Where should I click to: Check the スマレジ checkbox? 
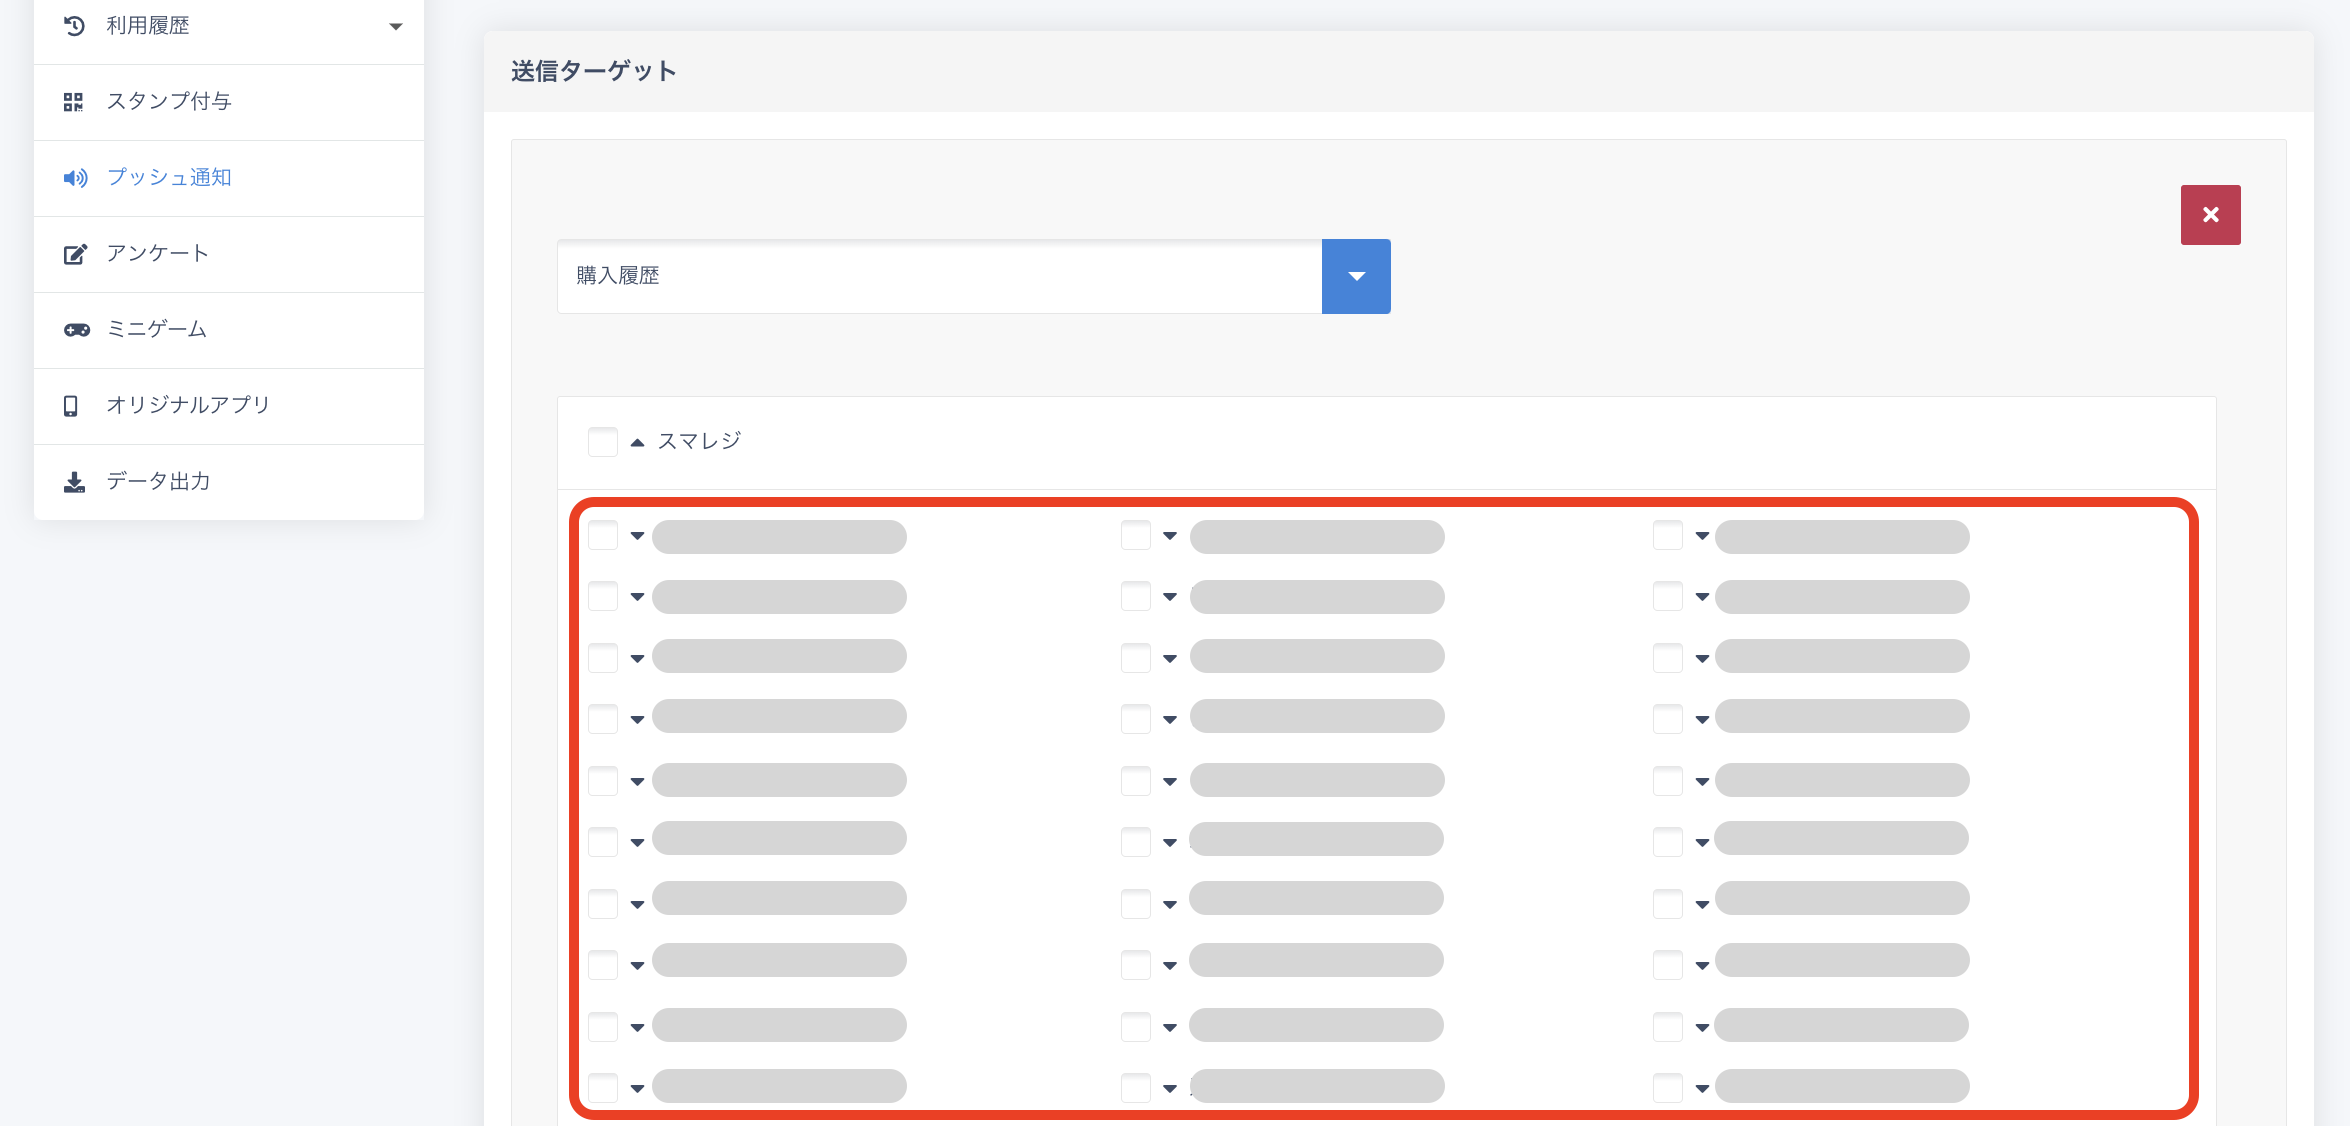[603, 441]
